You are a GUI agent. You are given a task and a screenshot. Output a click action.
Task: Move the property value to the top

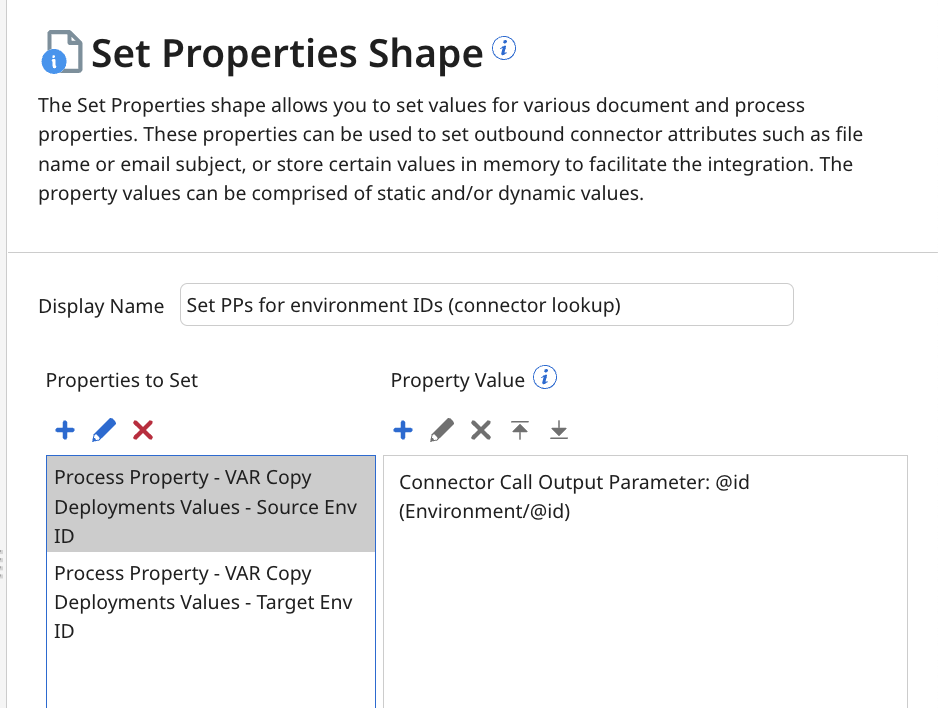tap(519, 430)
